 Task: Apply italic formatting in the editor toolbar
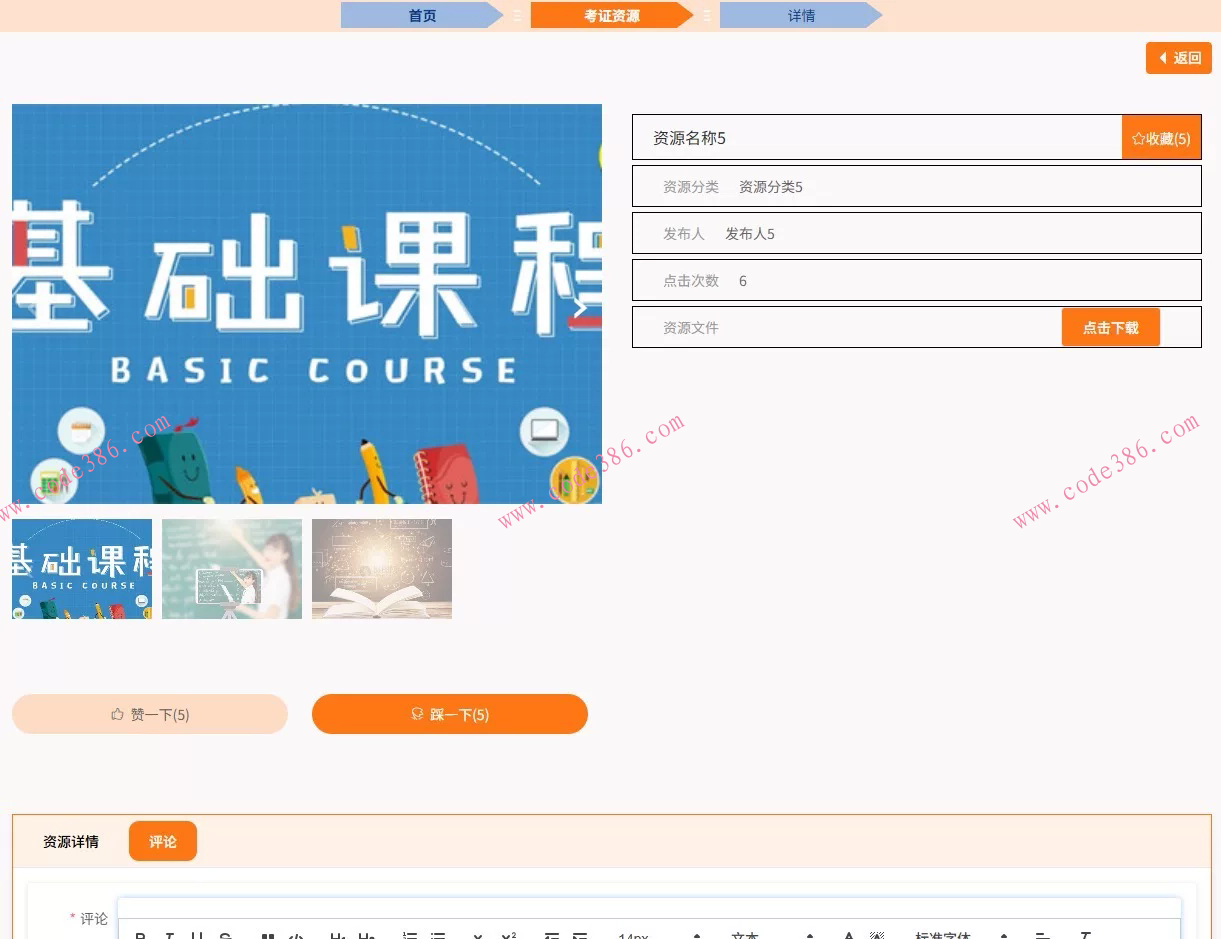170,936
